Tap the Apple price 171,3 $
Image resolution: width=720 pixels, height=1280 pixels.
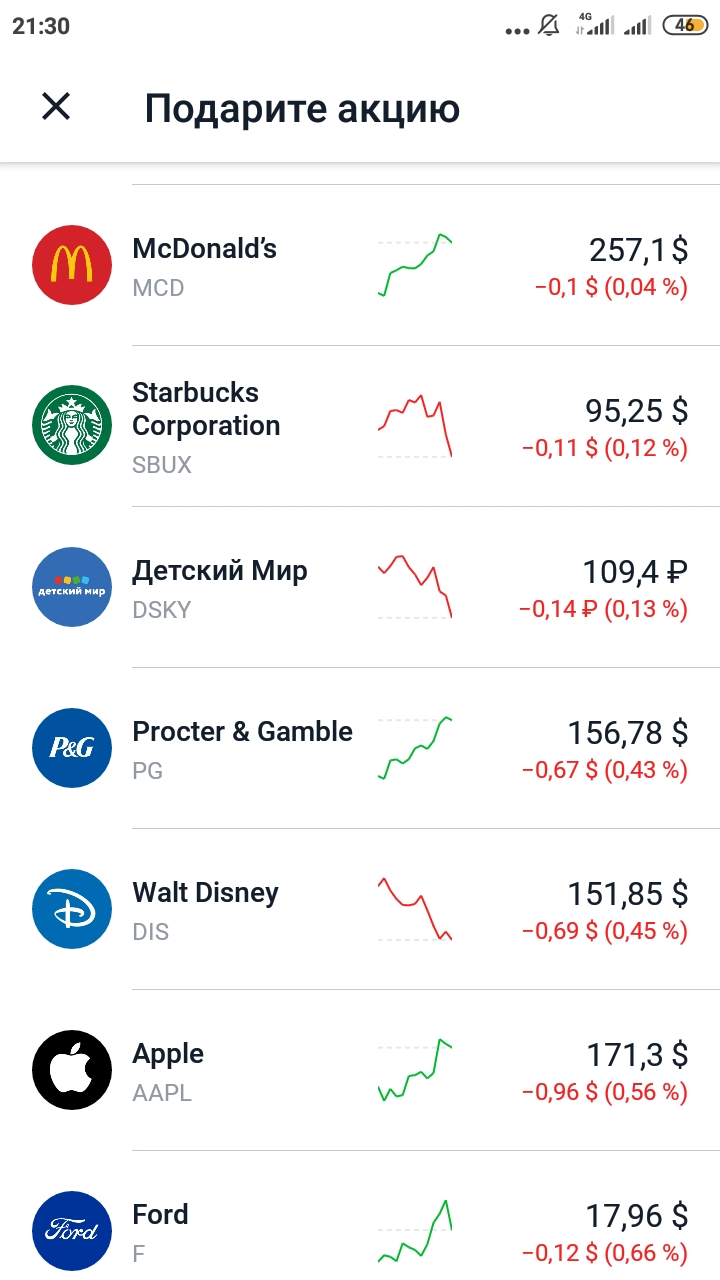(x=637, y=1054)
